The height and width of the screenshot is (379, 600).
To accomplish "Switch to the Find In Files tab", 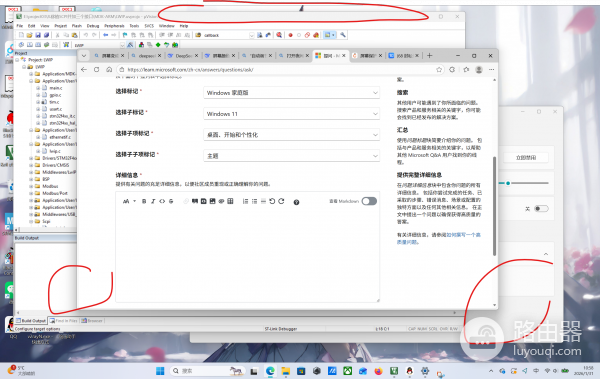I will click(64, 321).
